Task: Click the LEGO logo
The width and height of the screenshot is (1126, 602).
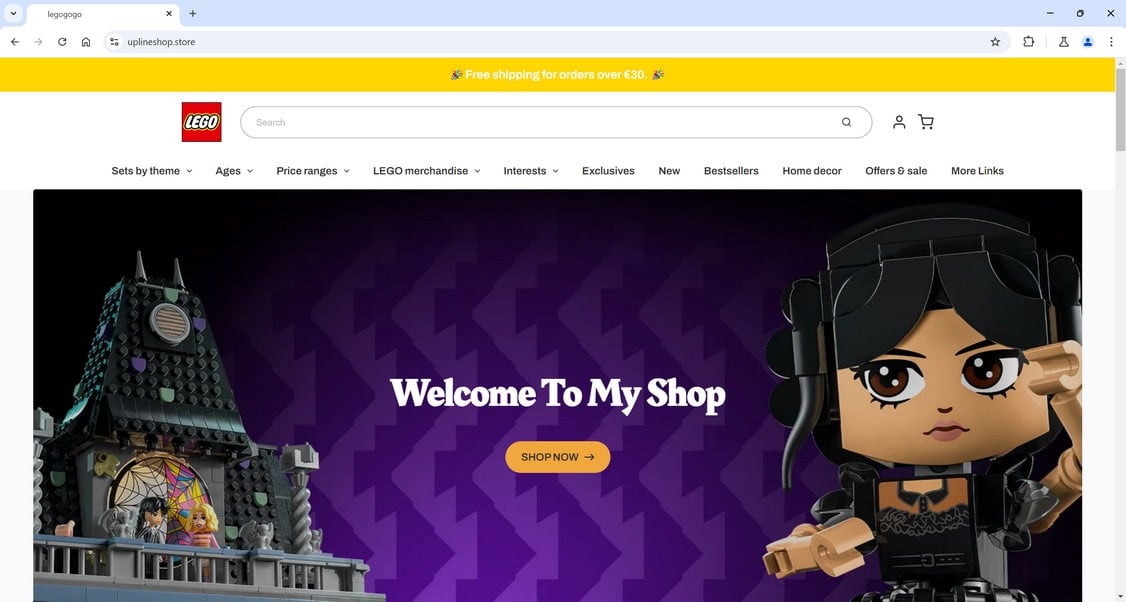Action: tap(201, 122)
